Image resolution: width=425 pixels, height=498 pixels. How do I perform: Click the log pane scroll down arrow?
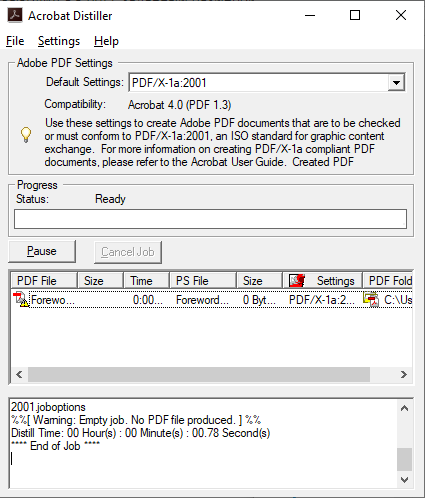[x=404, y=480]
